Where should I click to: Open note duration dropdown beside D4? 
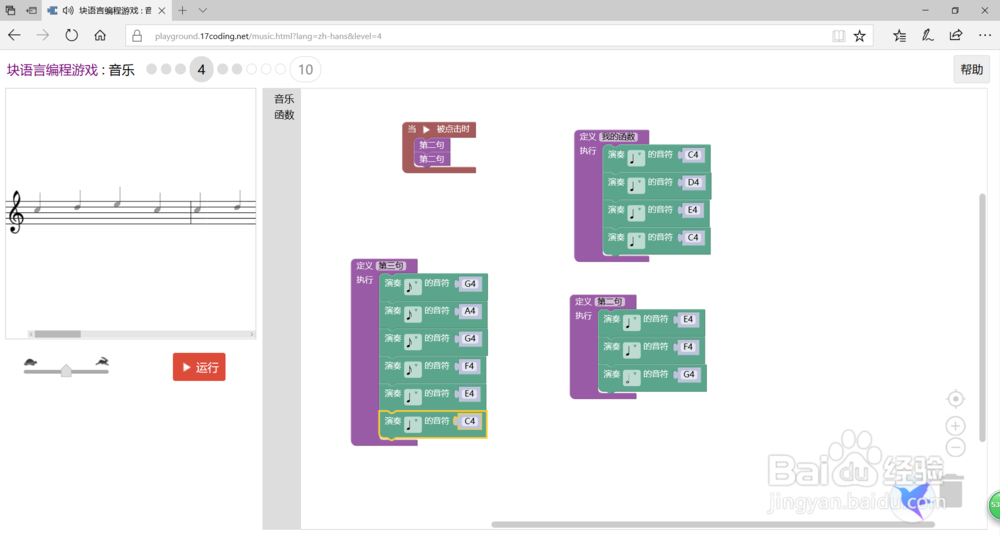point(636,185)
